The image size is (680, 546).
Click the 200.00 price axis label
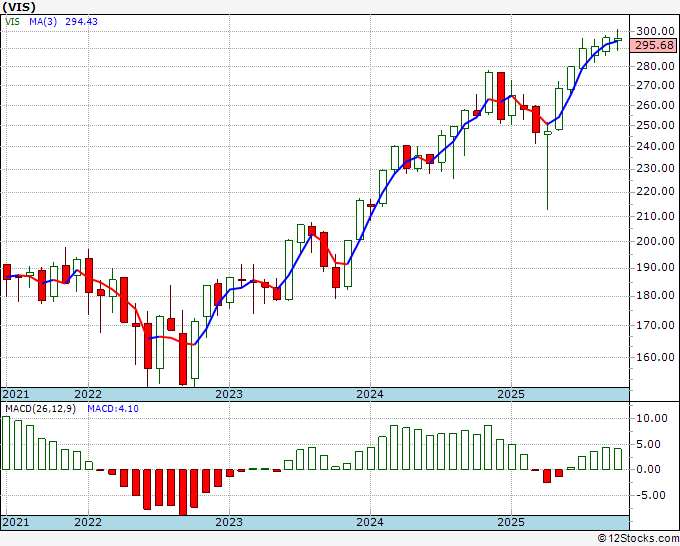pyautogui.click(x=655, y=242)
